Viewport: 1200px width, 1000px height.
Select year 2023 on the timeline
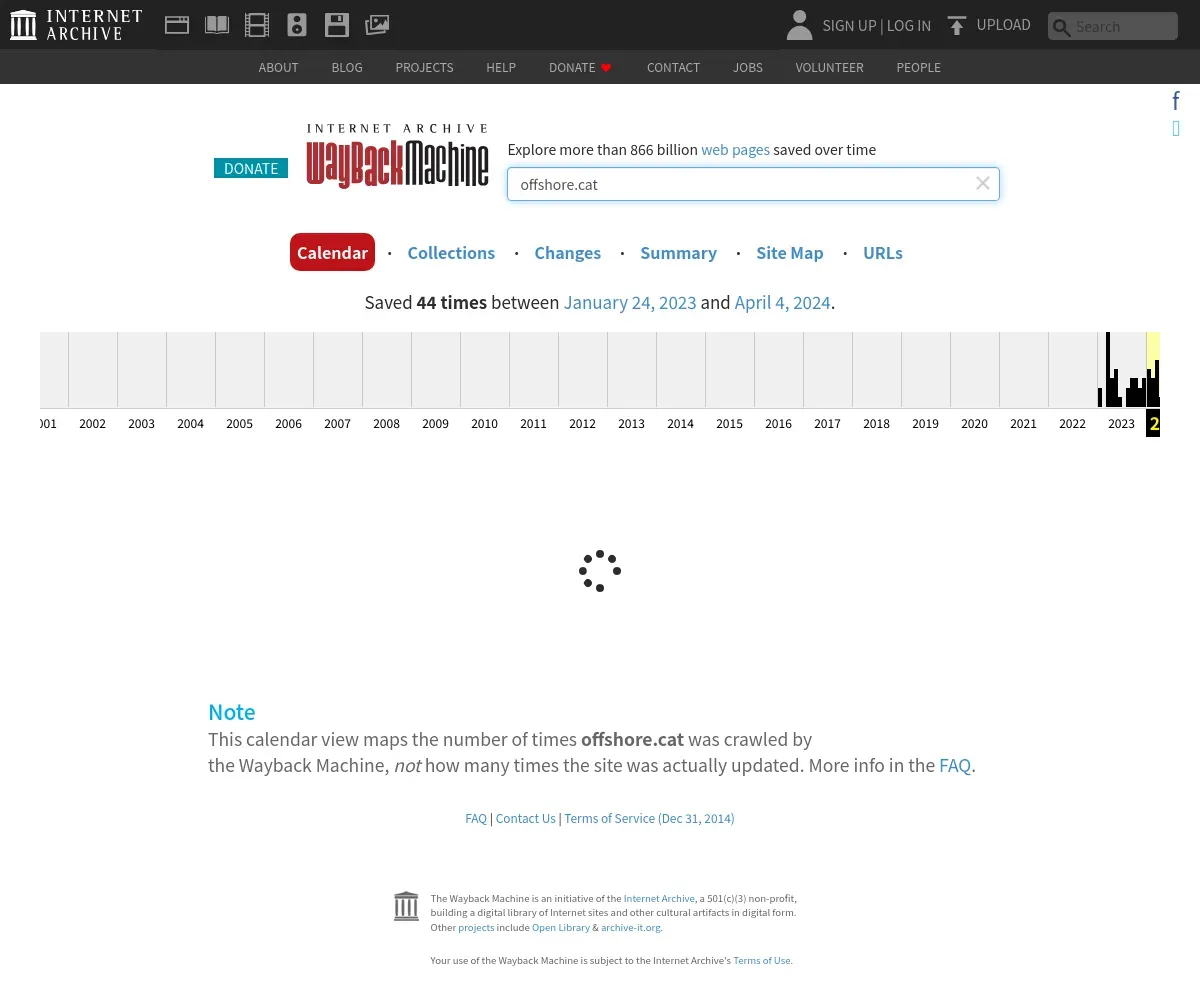[1121, 424]
